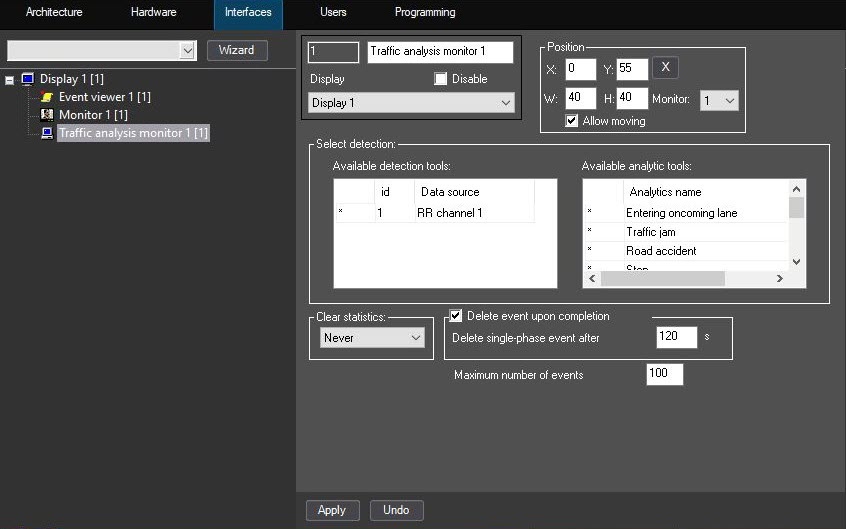Select Traffic analysis monitor 1 [1] item

tap(133, 133)
